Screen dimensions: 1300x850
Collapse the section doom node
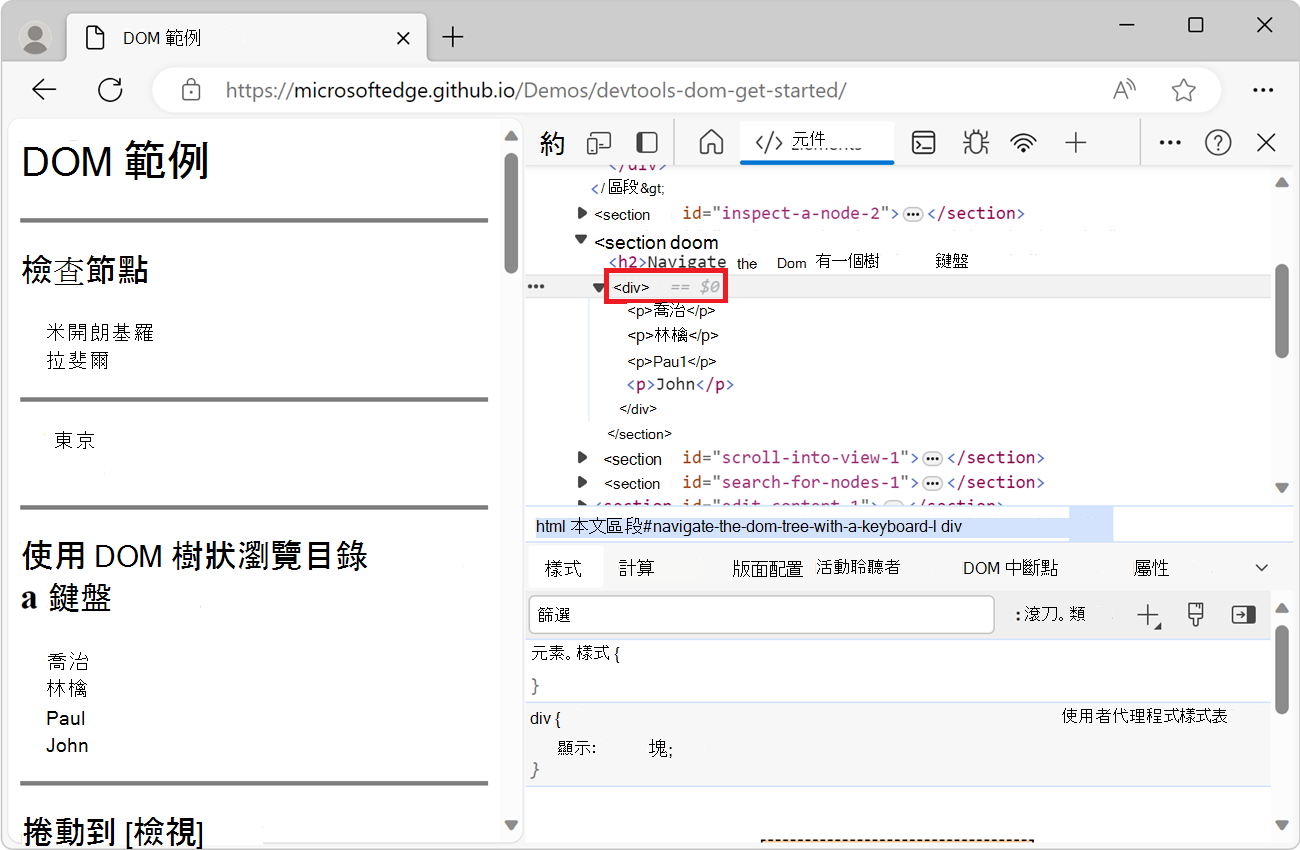pyautogui.click(x=581, y=240)
